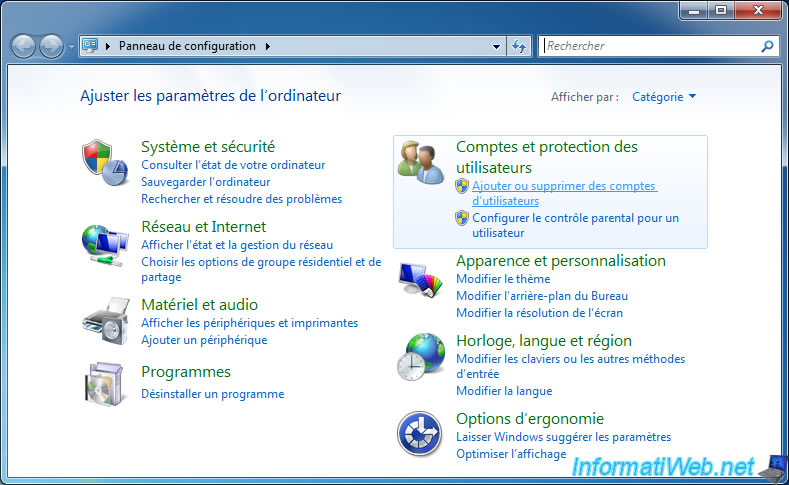Click the search magnifier icon
The height and width of the screenshot is (485, 789).
pos(767,46)
